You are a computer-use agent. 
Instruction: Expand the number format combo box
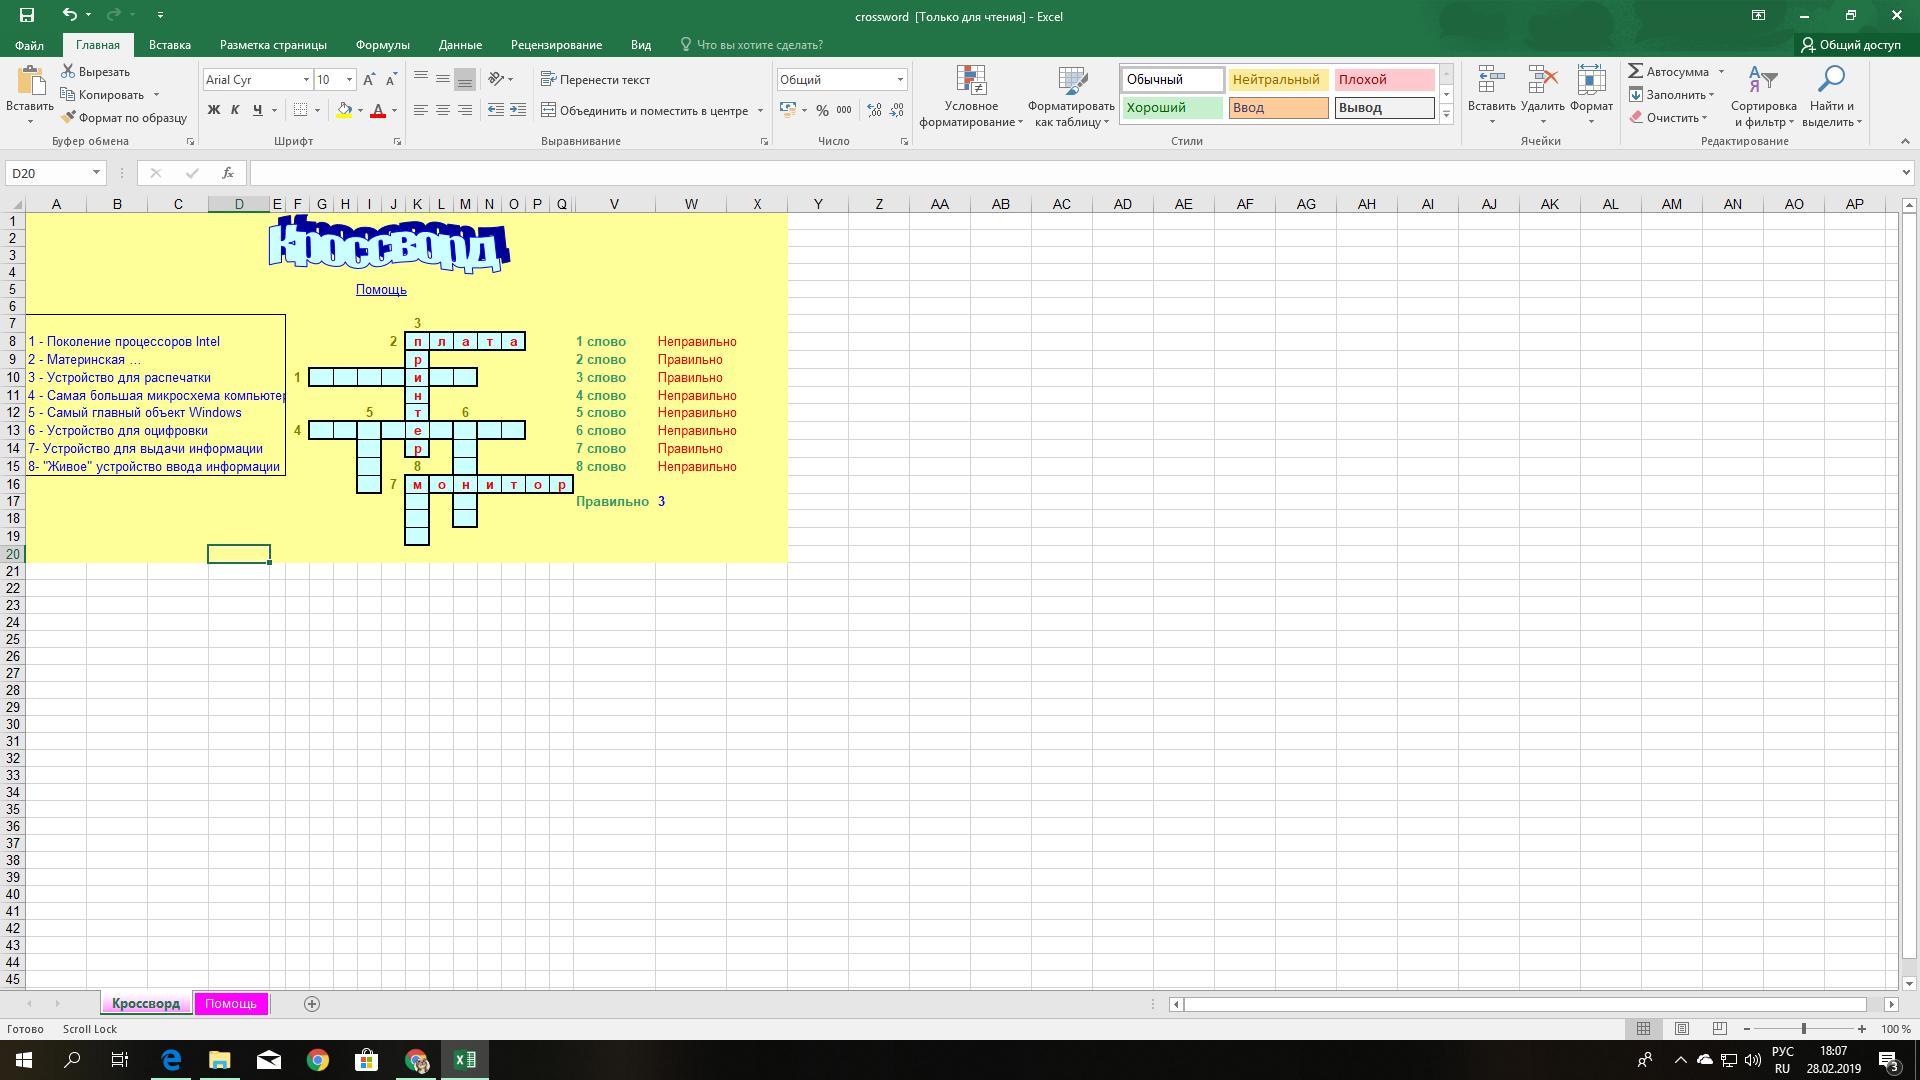click(x=900, y=80)
